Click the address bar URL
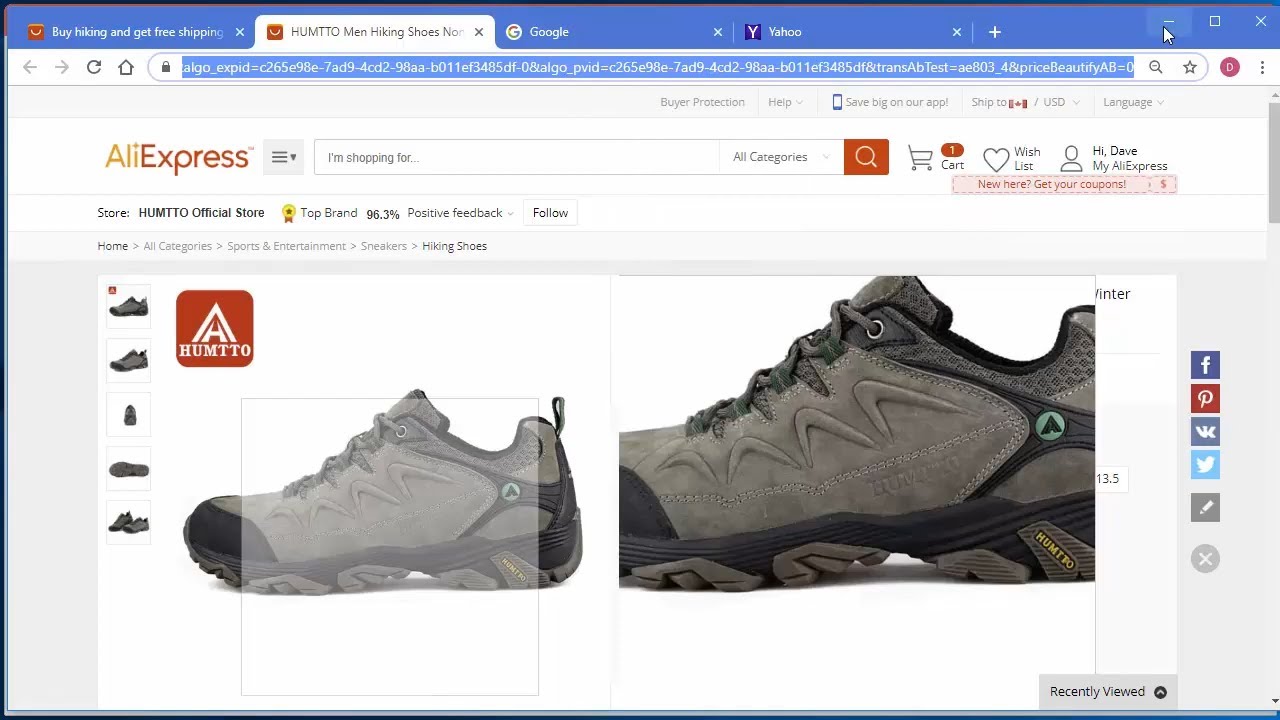The image size is (1280, 720). pos(658,67)
